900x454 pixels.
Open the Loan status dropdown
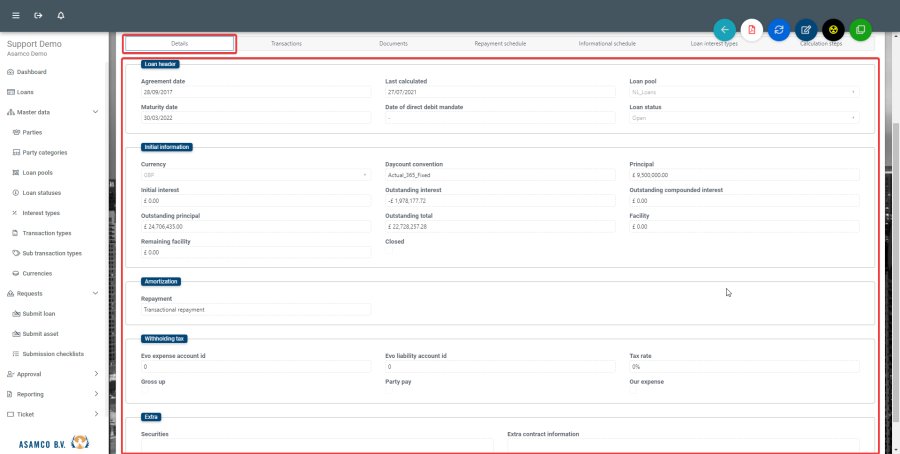pos(743,118)
